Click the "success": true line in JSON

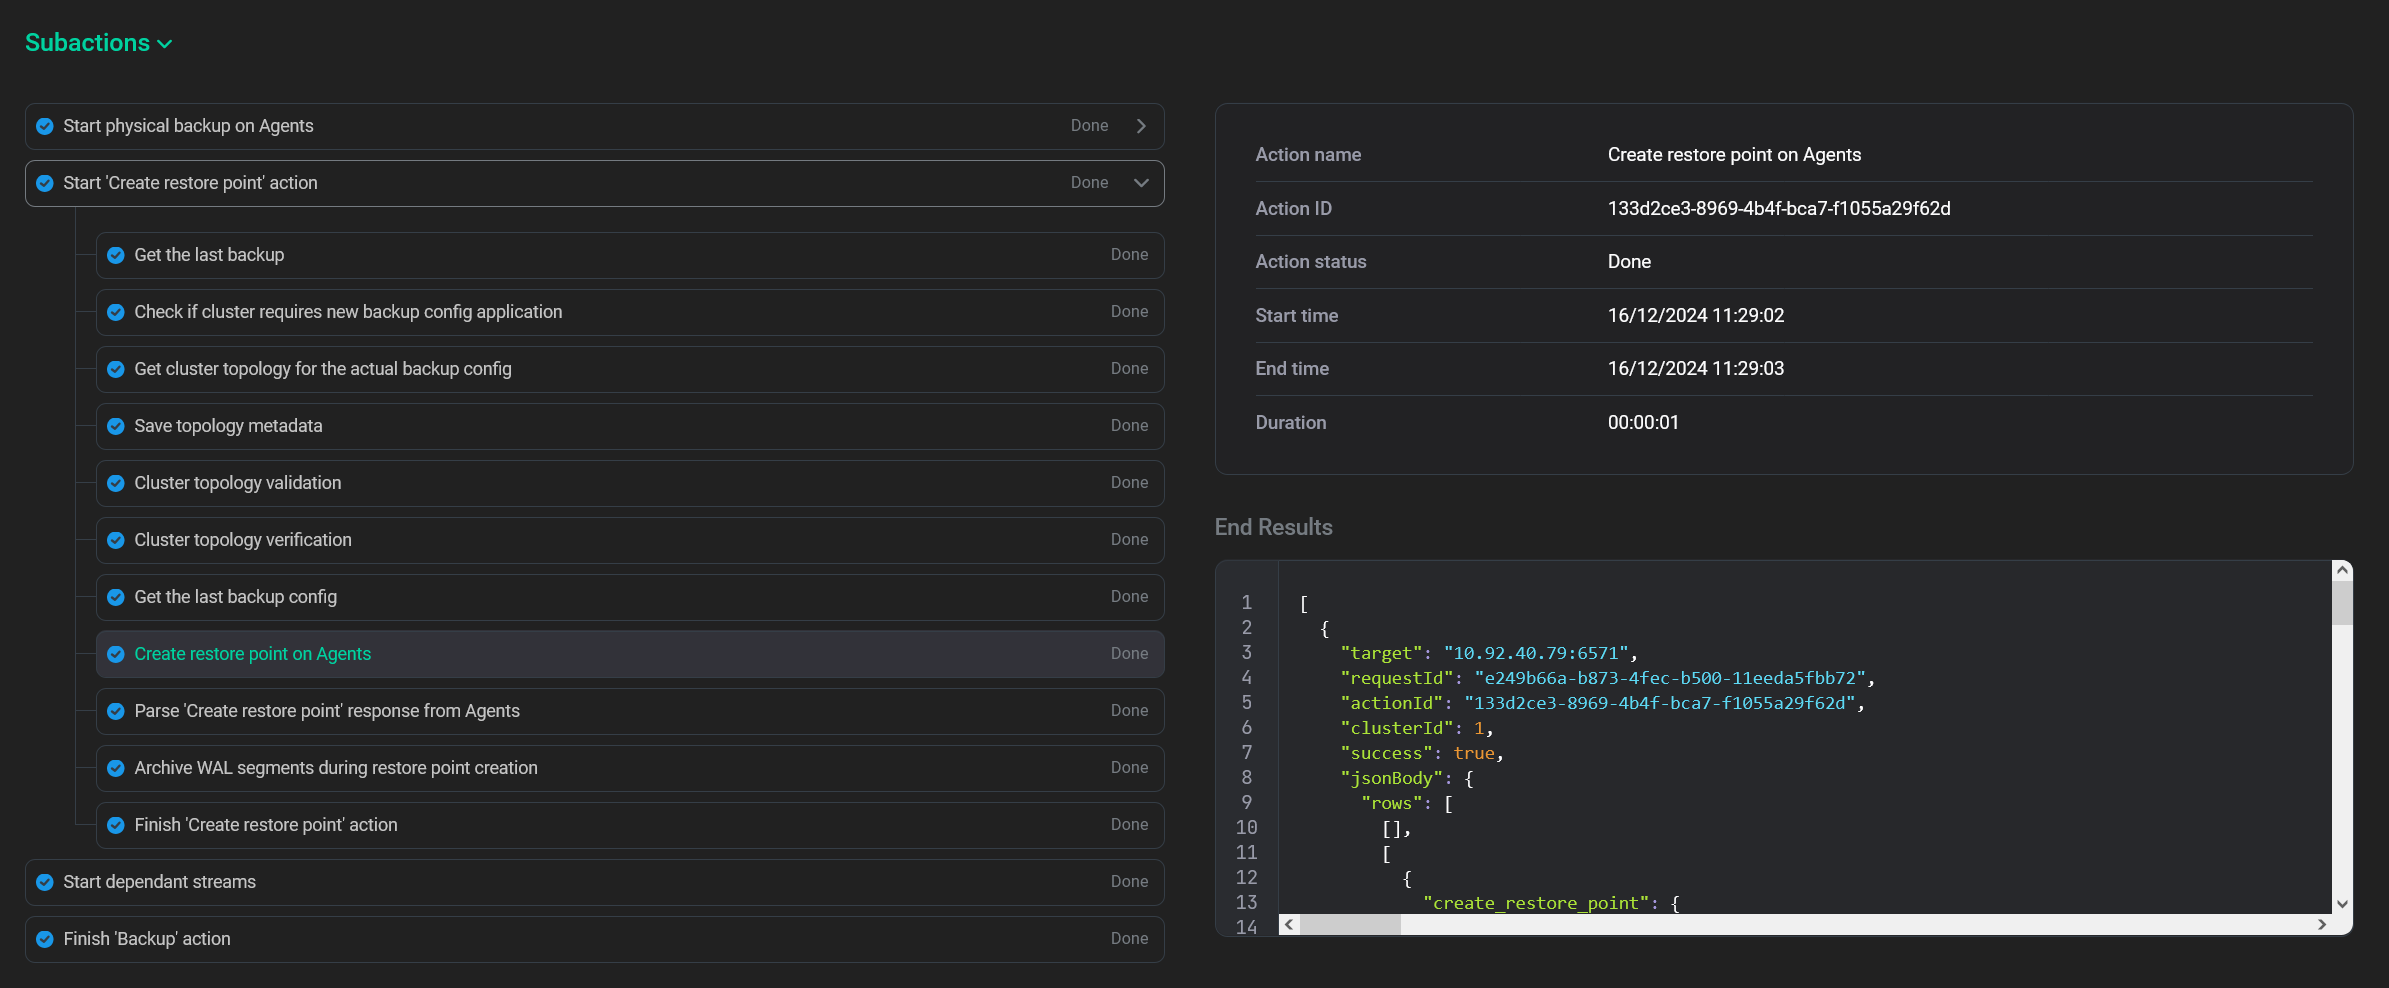tap(1422, 753)
